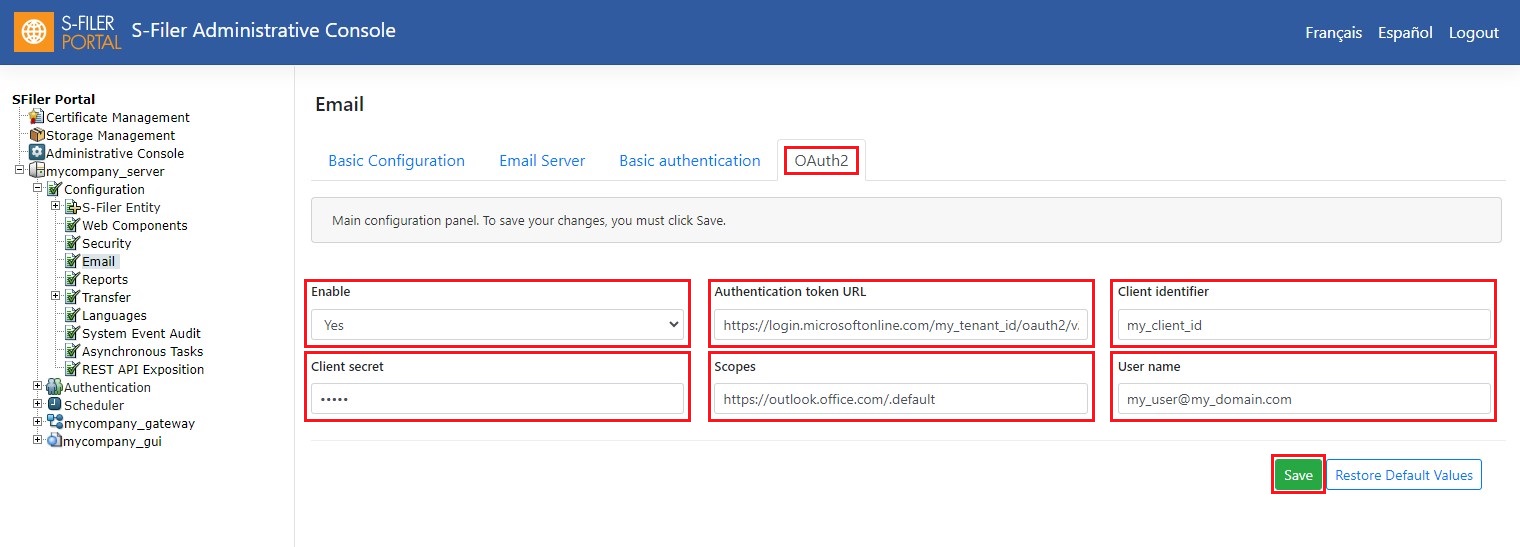Image resolution: width=1520 pixels, height=547 pixels.
Task: Click the Client identifier field
Action: (x=1304, y=326)
